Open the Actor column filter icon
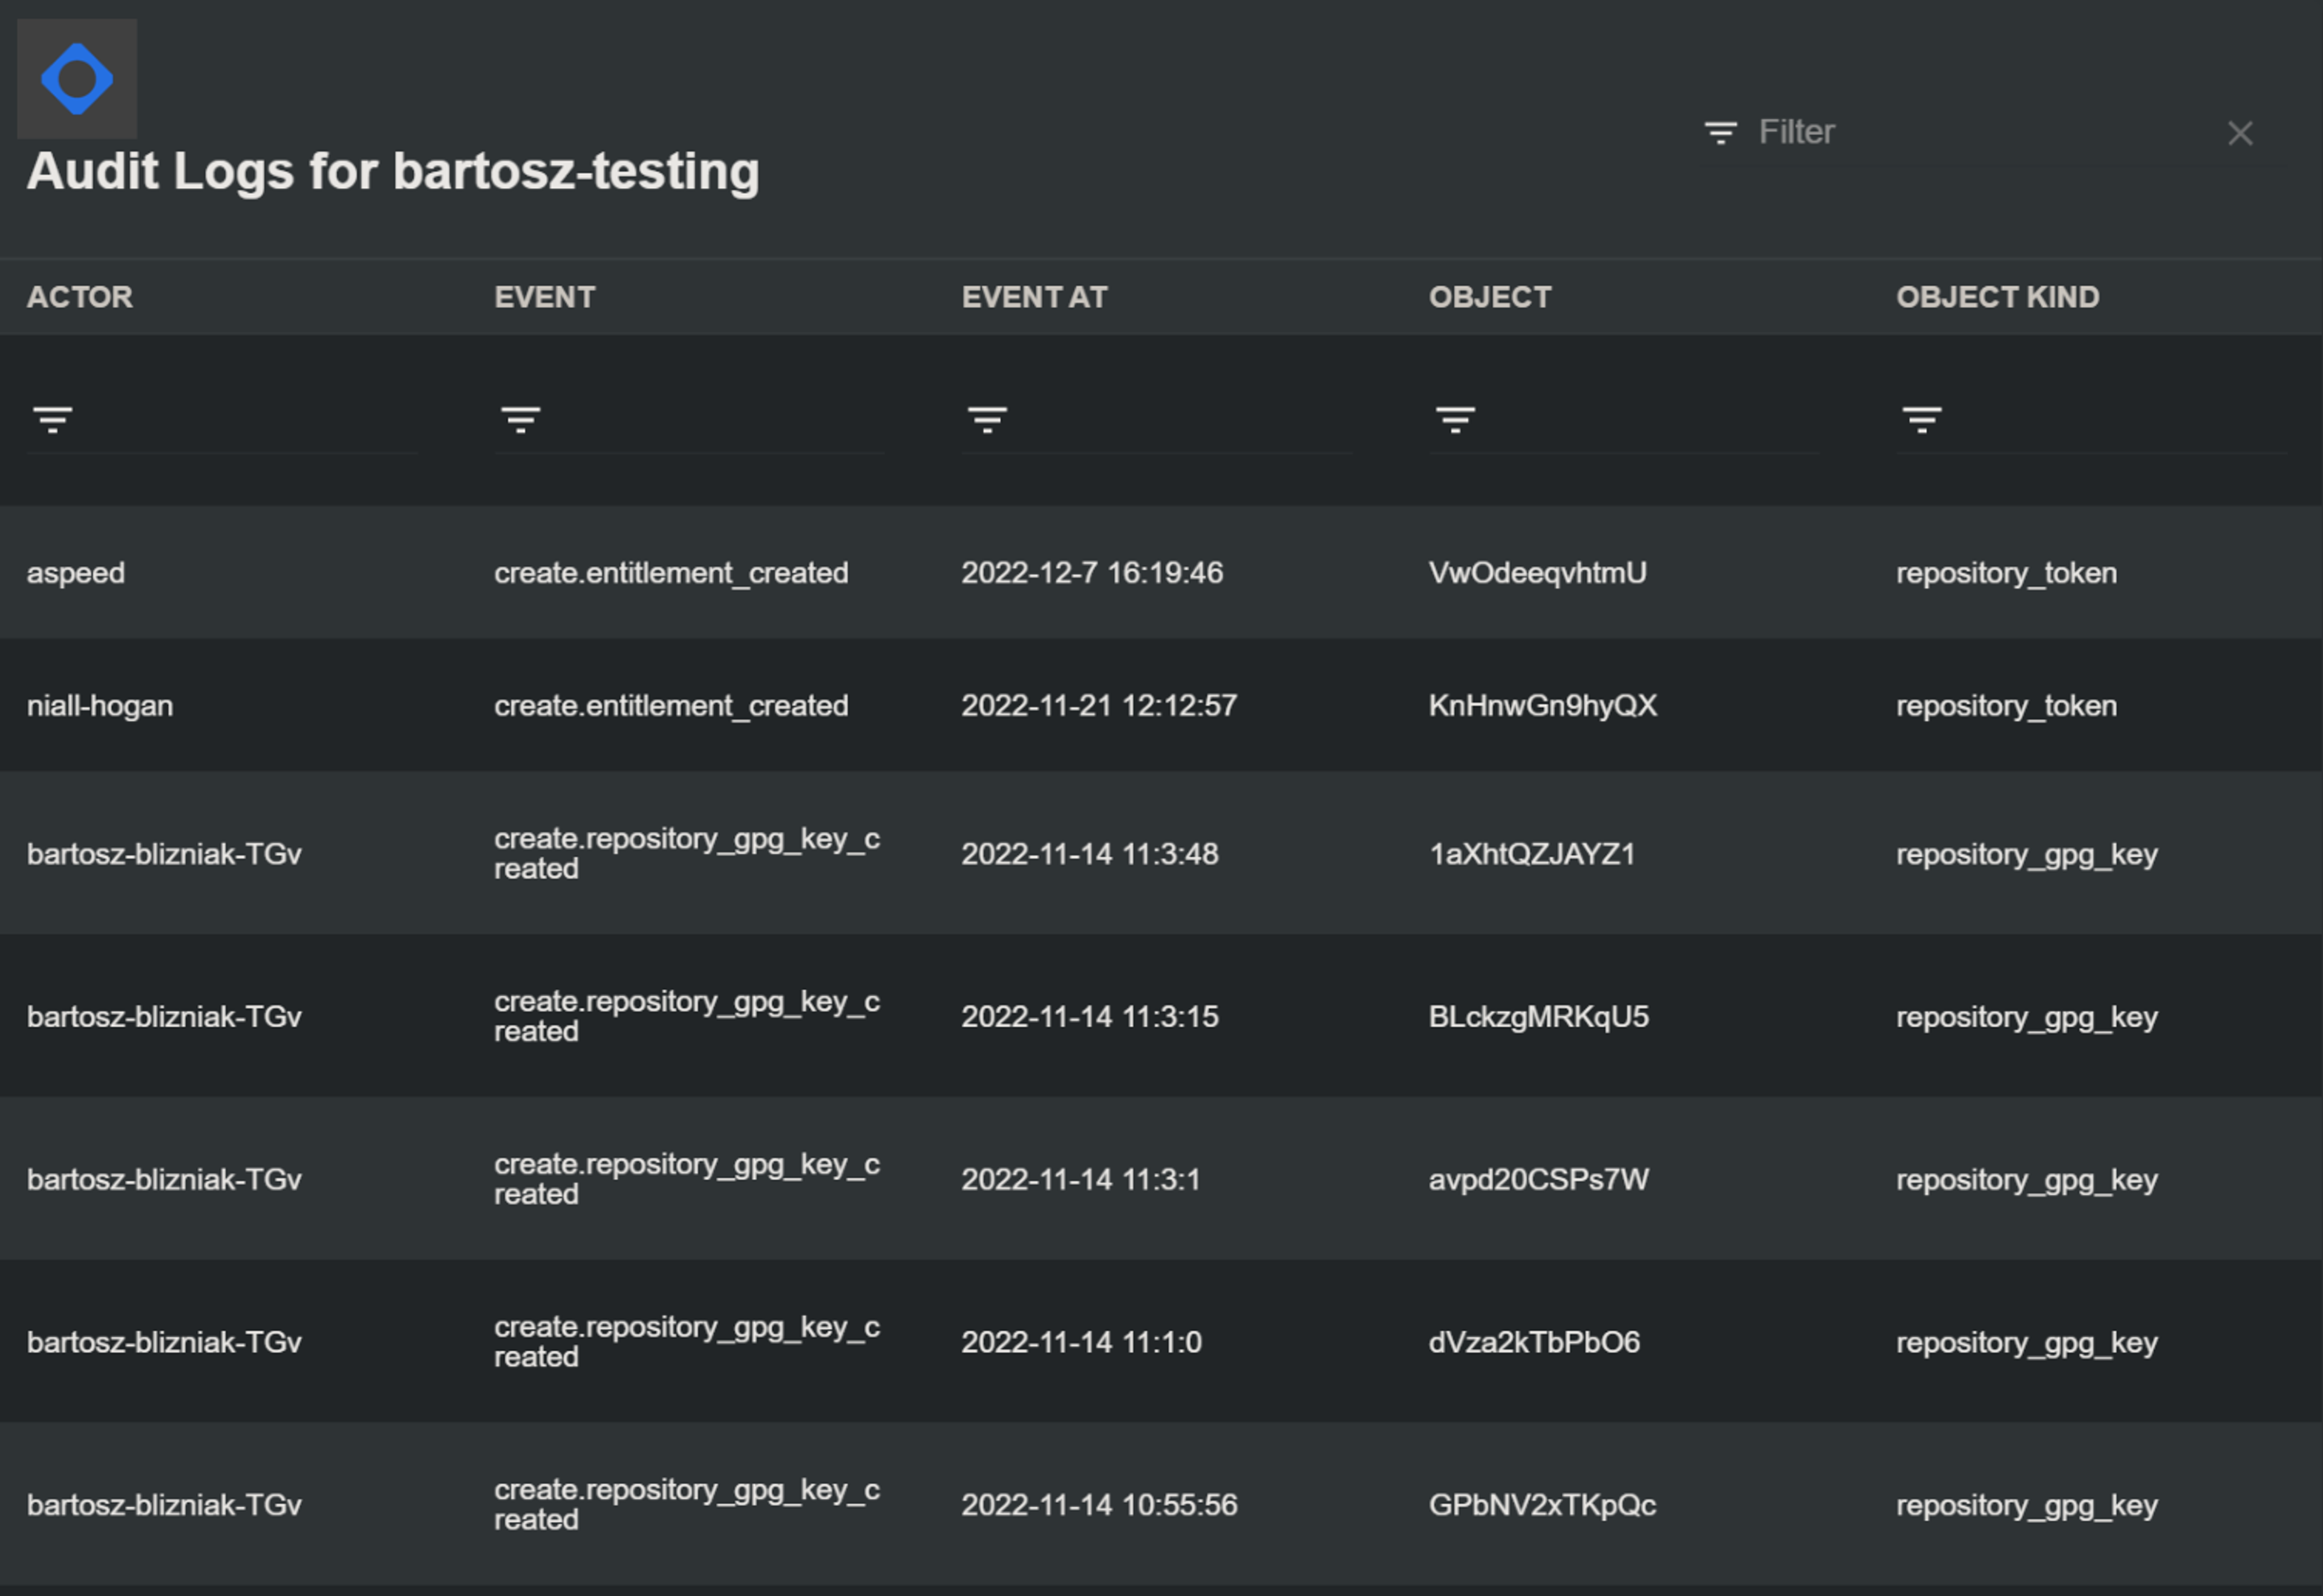This screenshot has height=1596, width=2323. point(53,418)
